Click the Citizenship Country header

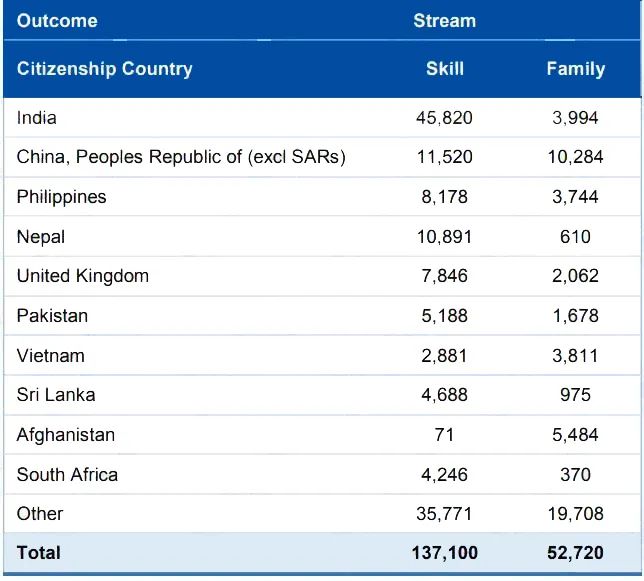point(104,69)
